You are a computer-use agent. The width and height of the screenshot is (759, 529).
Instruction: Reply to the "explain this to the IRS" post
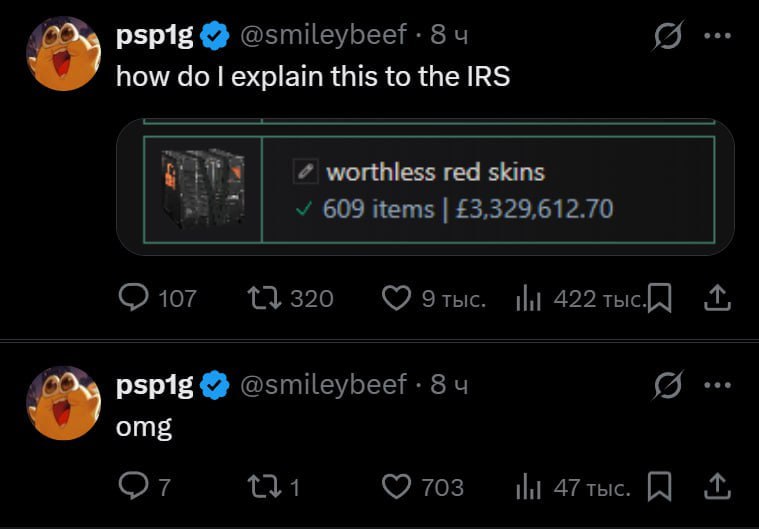(134, 297)
